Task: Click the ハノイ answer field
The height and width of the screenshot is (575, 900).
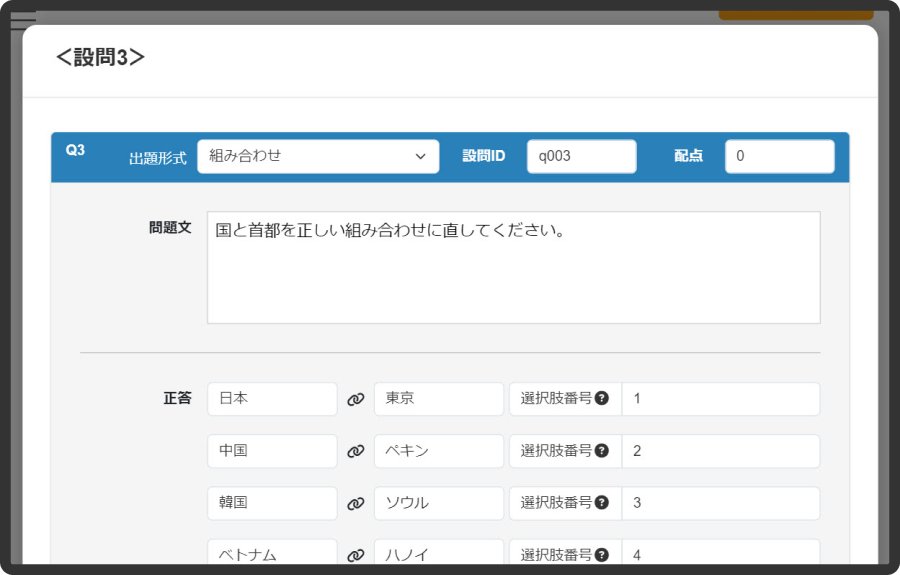Action: [x=439, y=551]
